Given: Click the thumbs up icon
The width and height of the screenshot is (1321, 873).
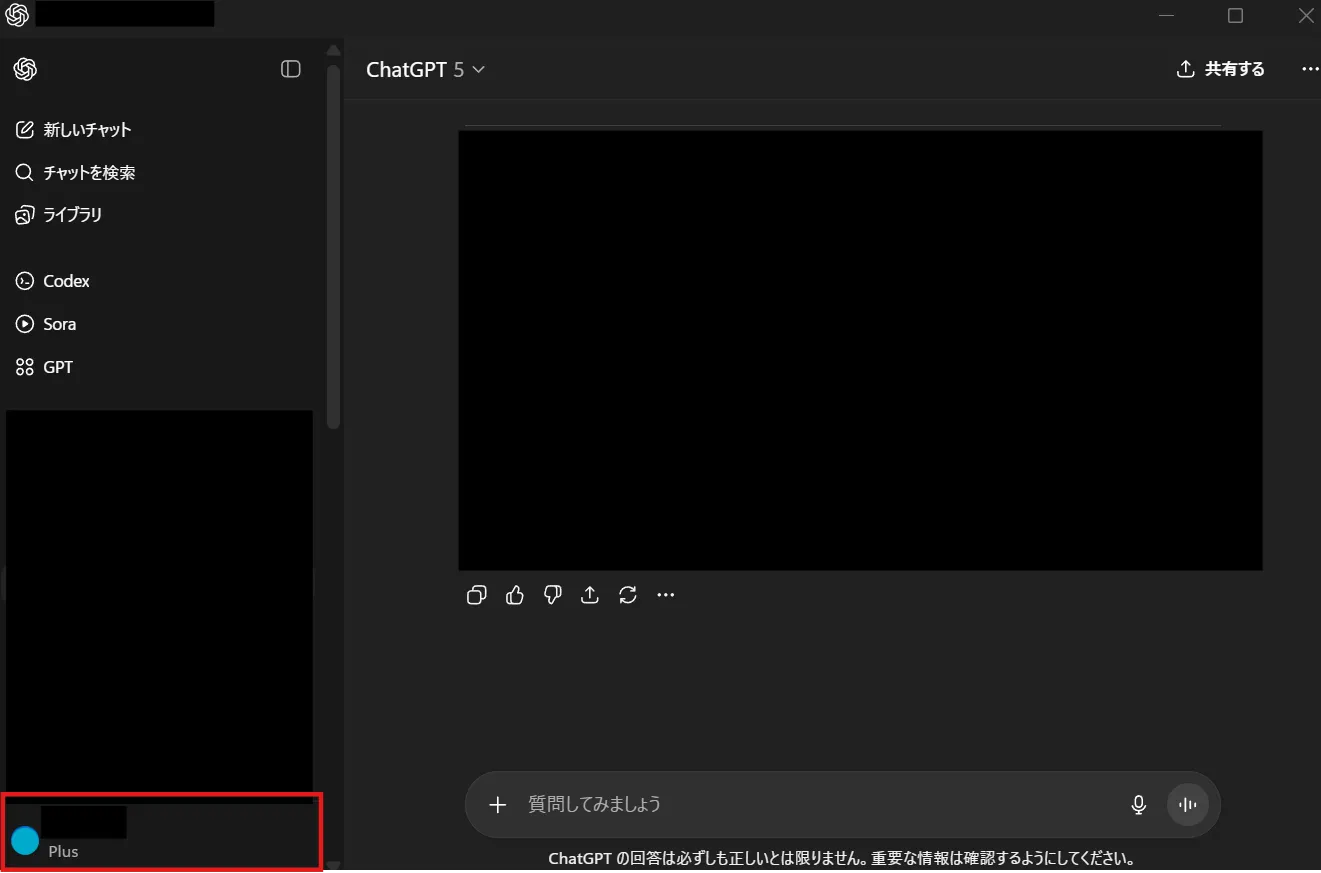Looking at the screenshot, I should (515, 595).
